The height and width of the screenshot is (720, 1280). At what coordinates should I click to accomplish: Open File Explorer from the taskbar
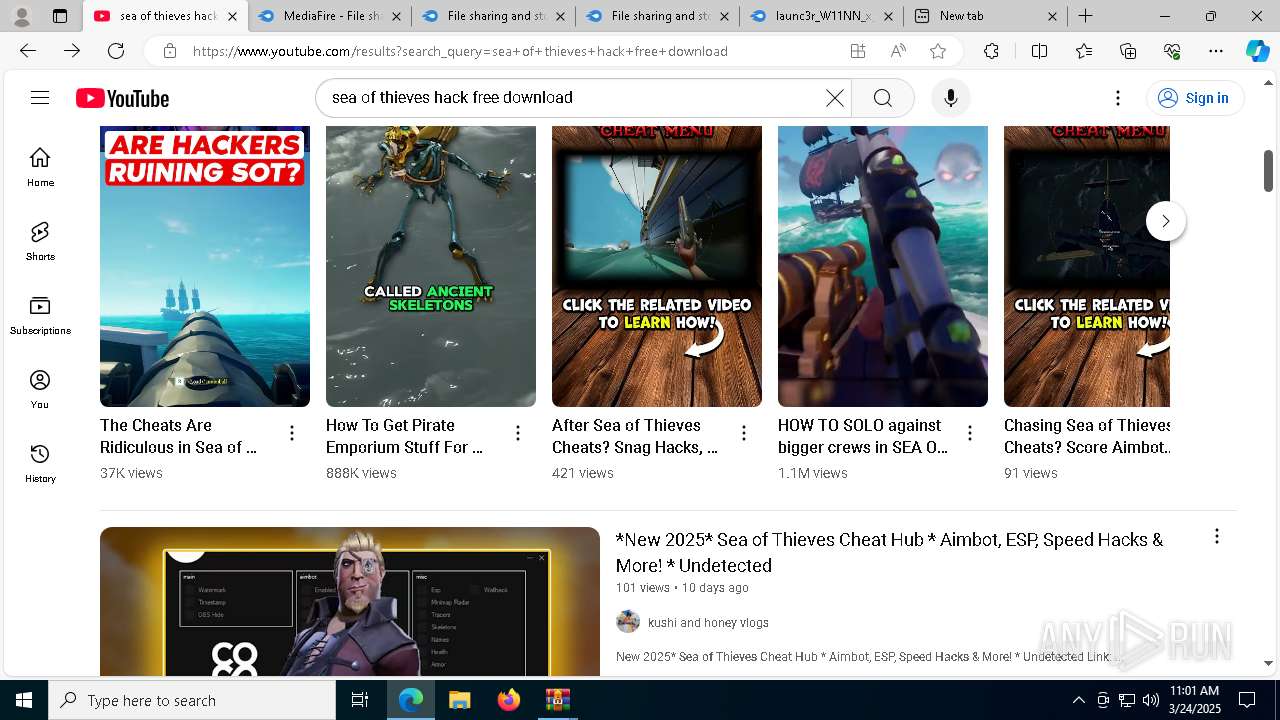(459, 700)
